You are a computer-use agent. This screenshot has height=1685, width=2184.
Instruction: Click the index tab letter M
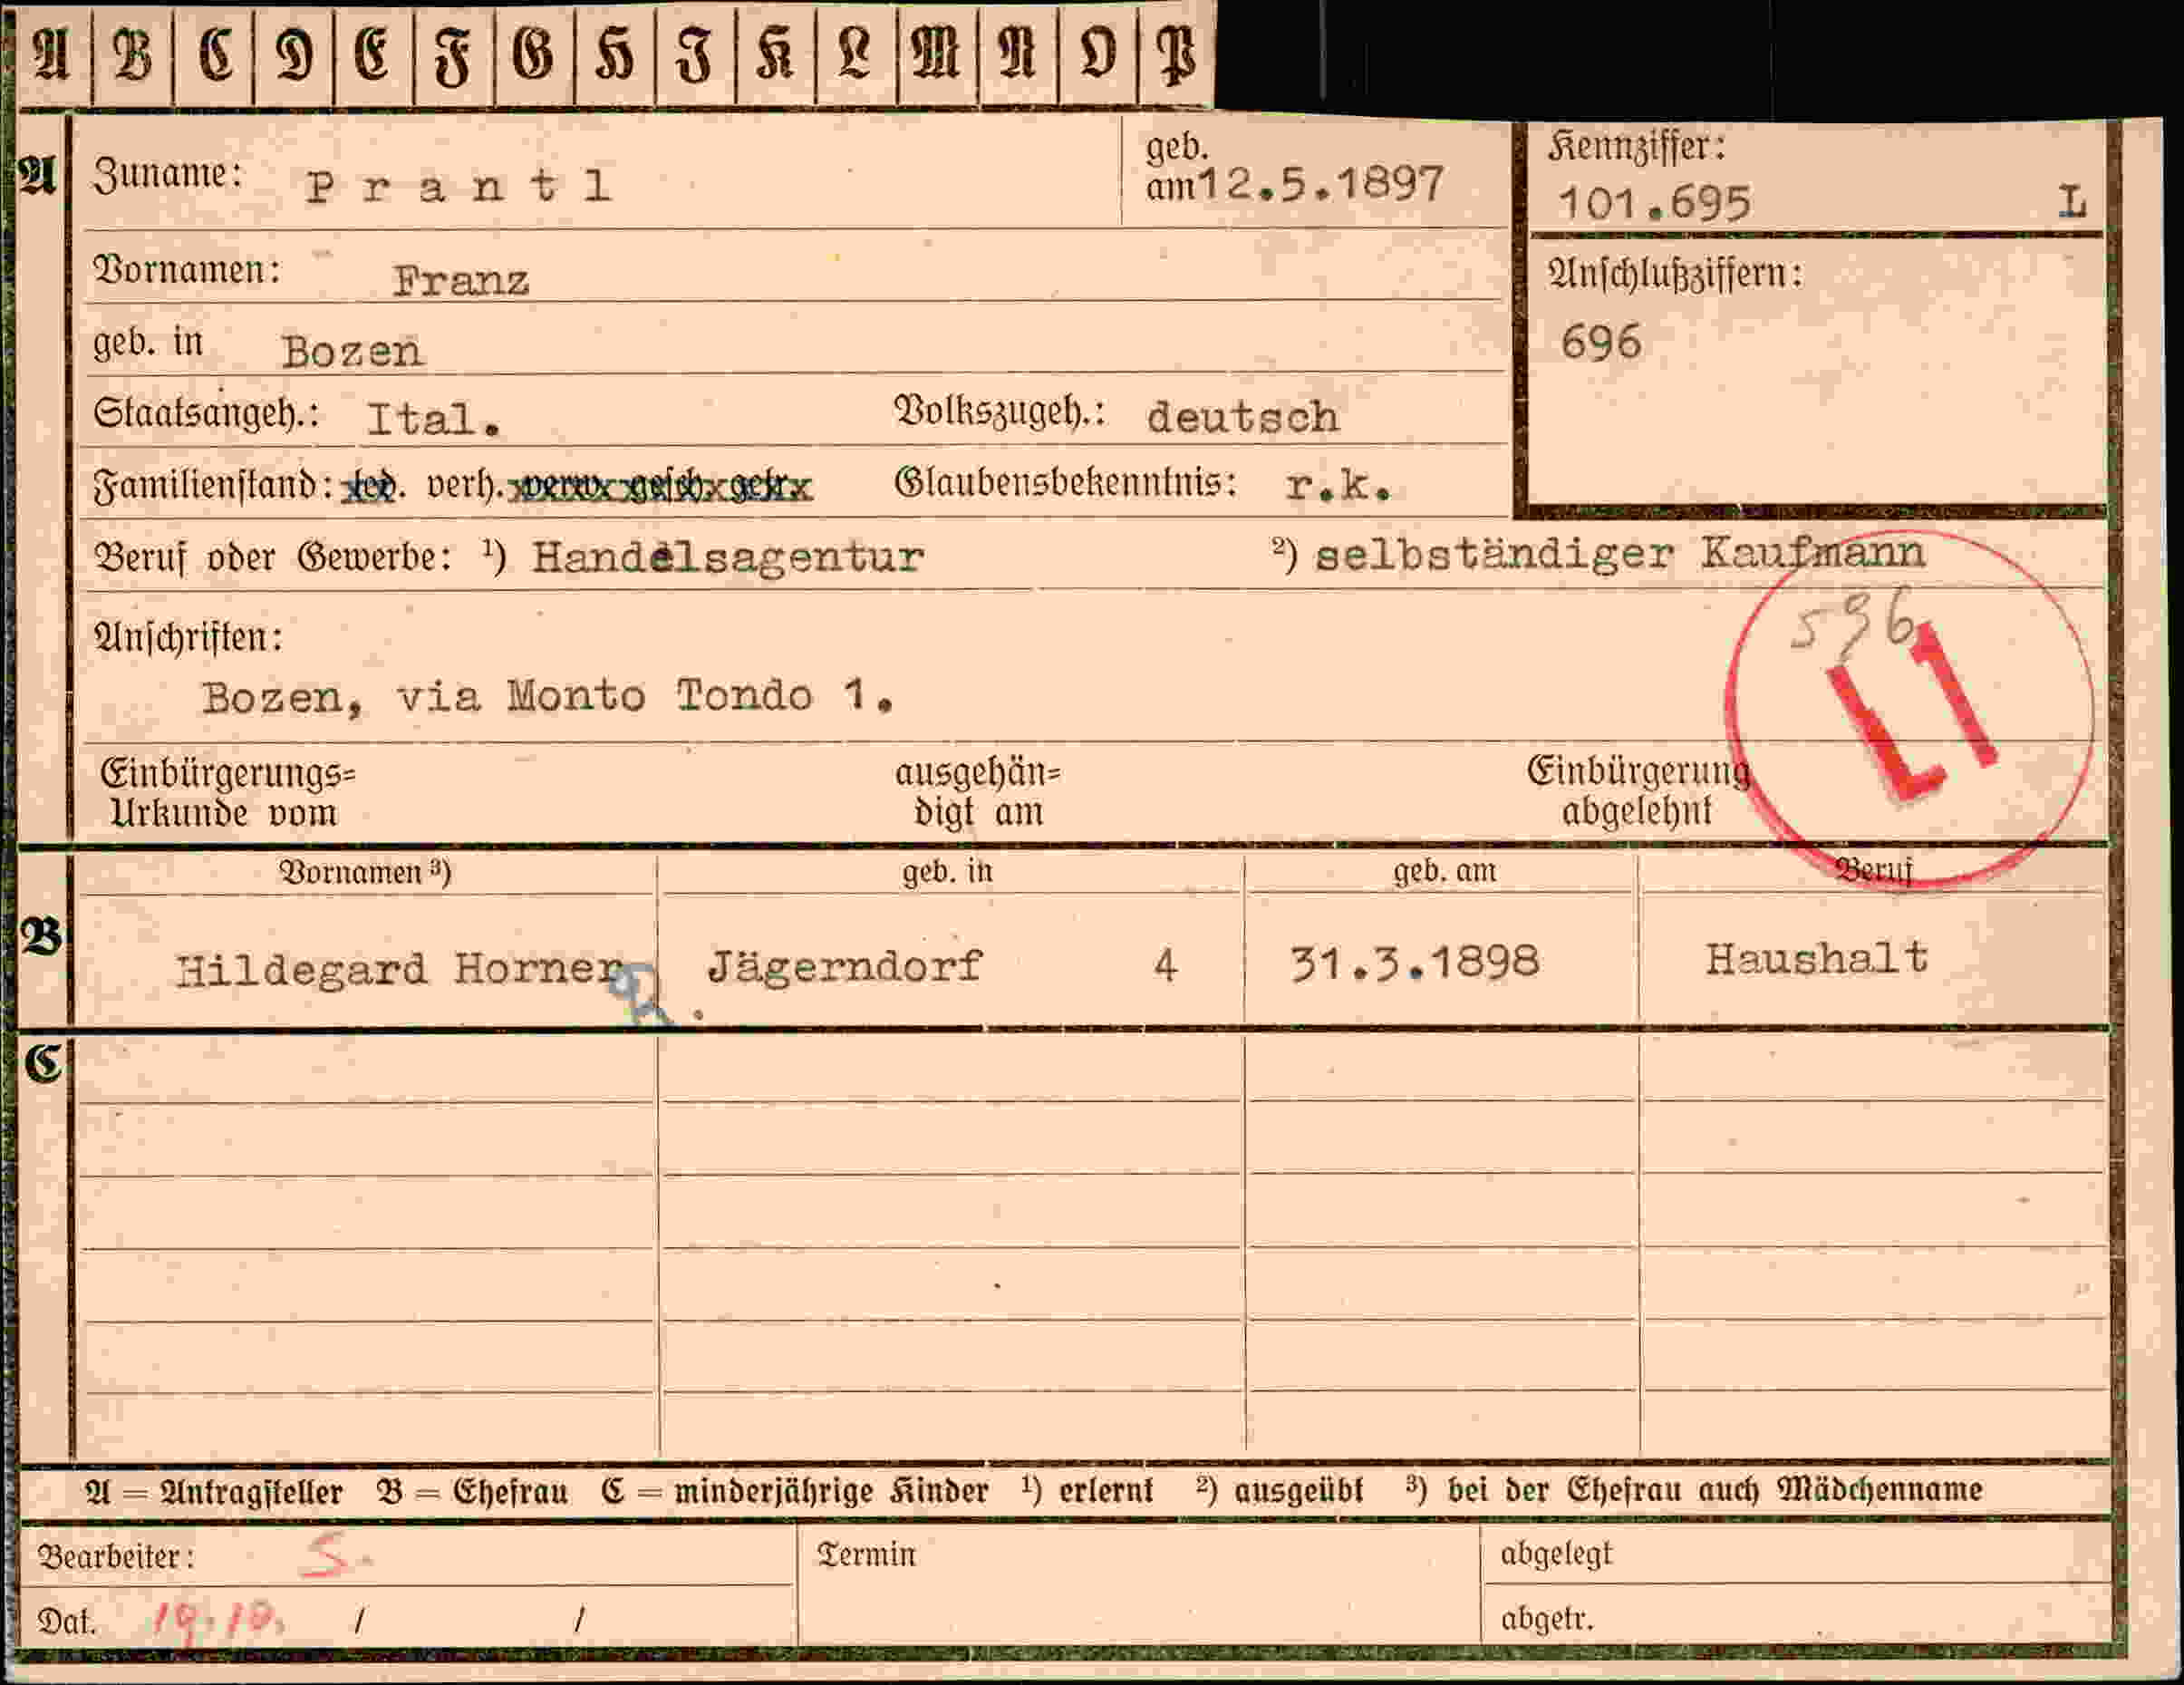point(937,53)
